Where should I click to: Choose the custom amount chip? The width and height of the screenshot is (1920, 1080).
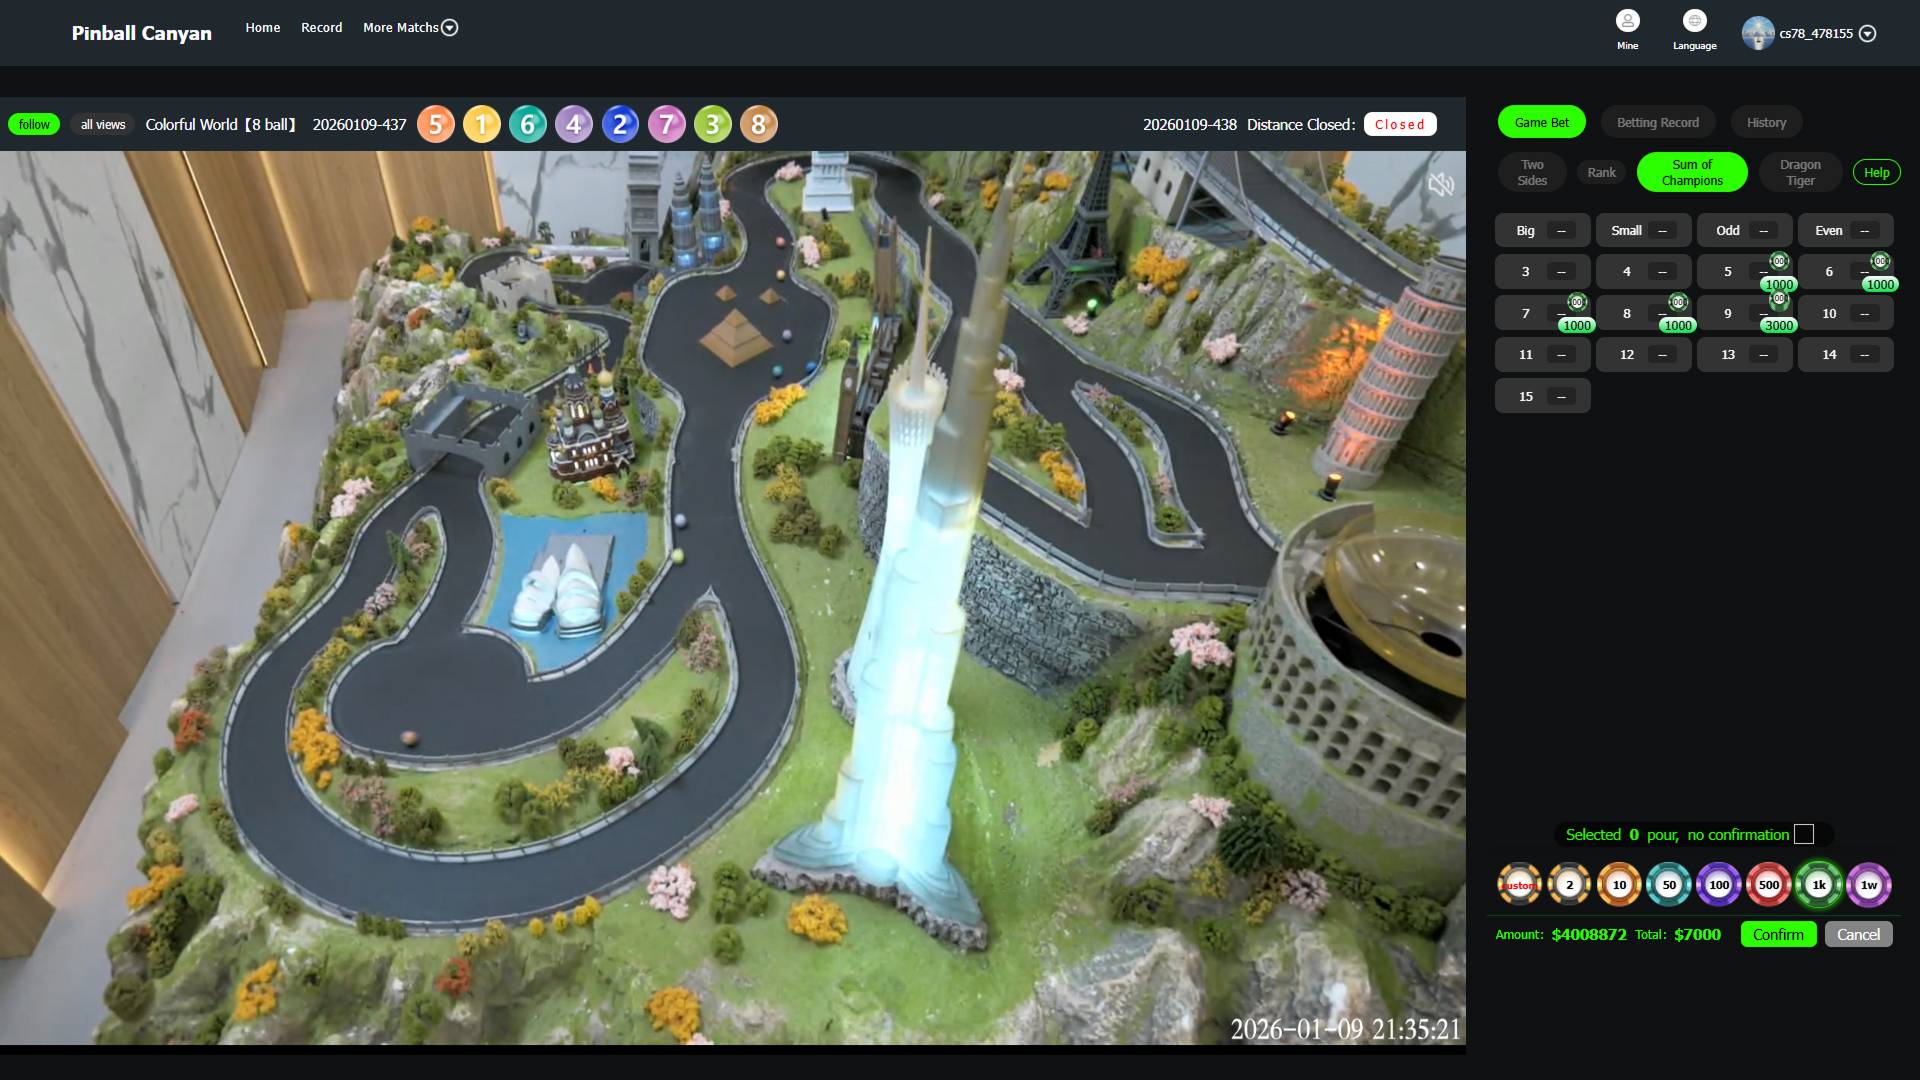click(x=1519, y=885)
